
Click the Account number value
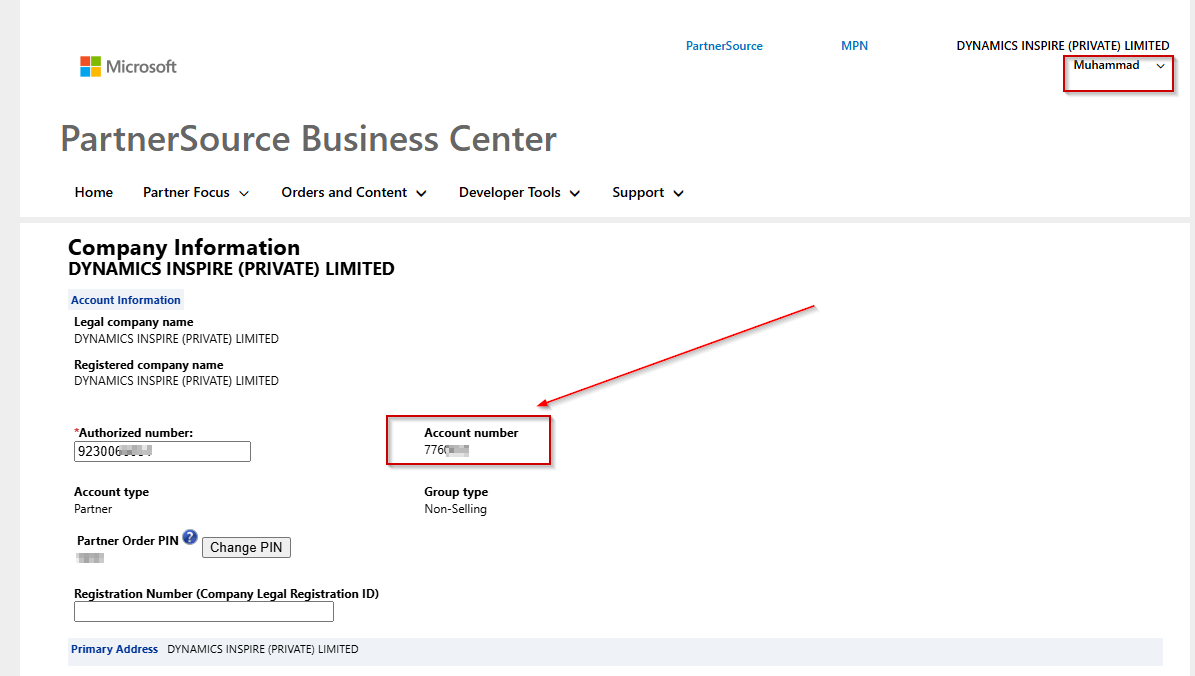pyautogui.click(x=446, y=451)
